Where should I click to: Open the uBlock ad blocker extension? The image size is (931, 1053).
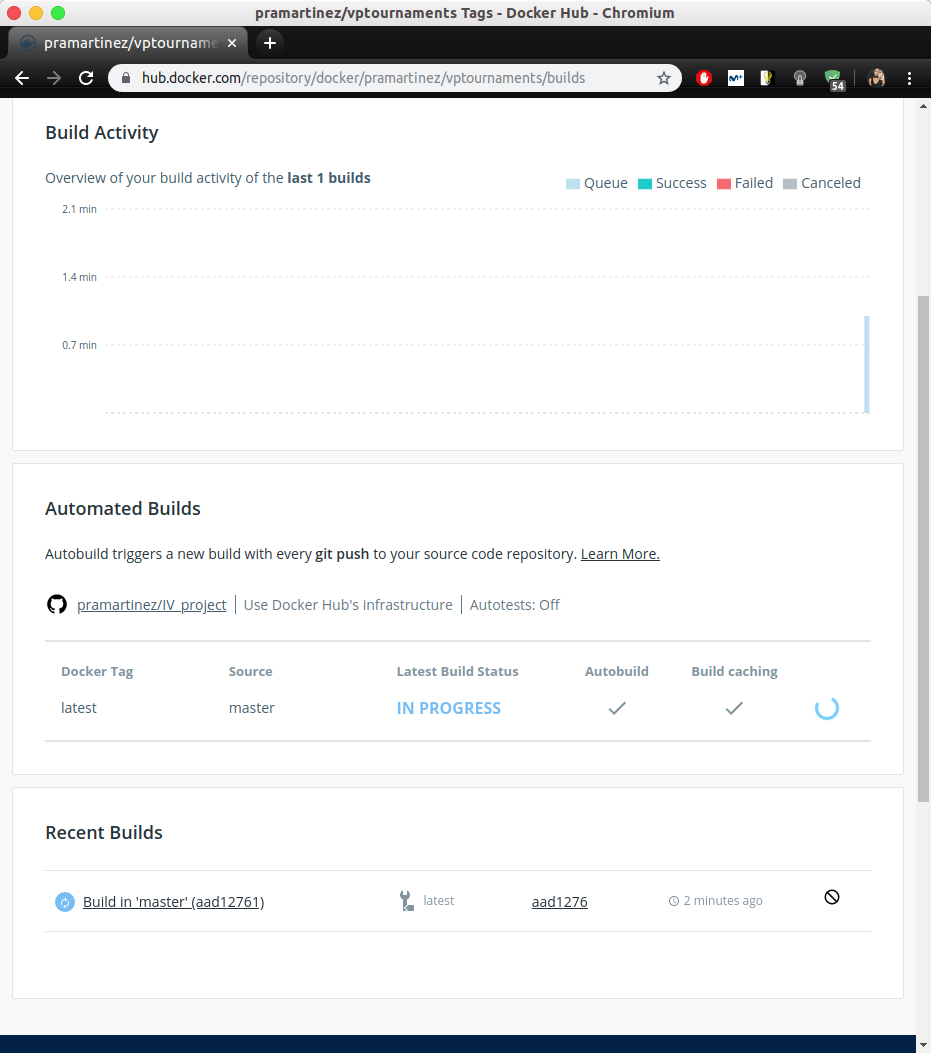704,77
